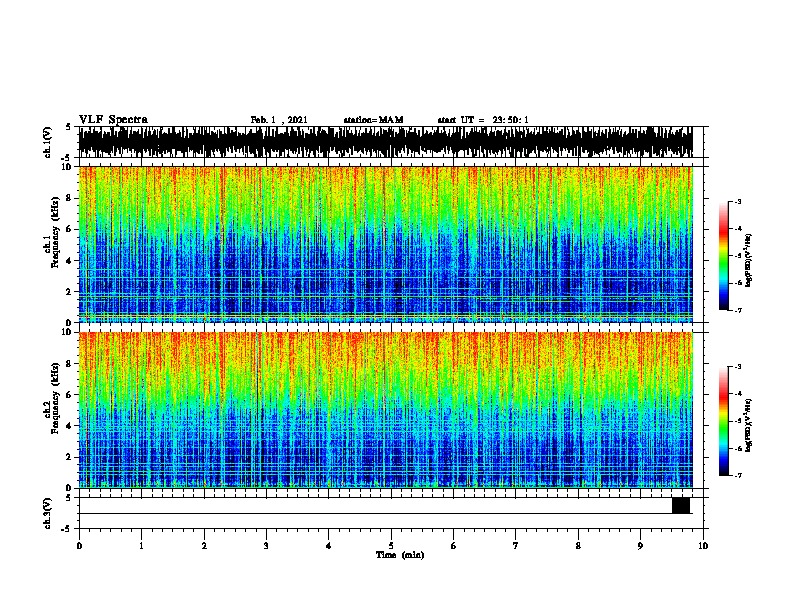Viewport: 792px width, 612px height.
Task: Click the "start UT = 23:50:1" header text
Action: pyautogui.click(x=483, y=120)
